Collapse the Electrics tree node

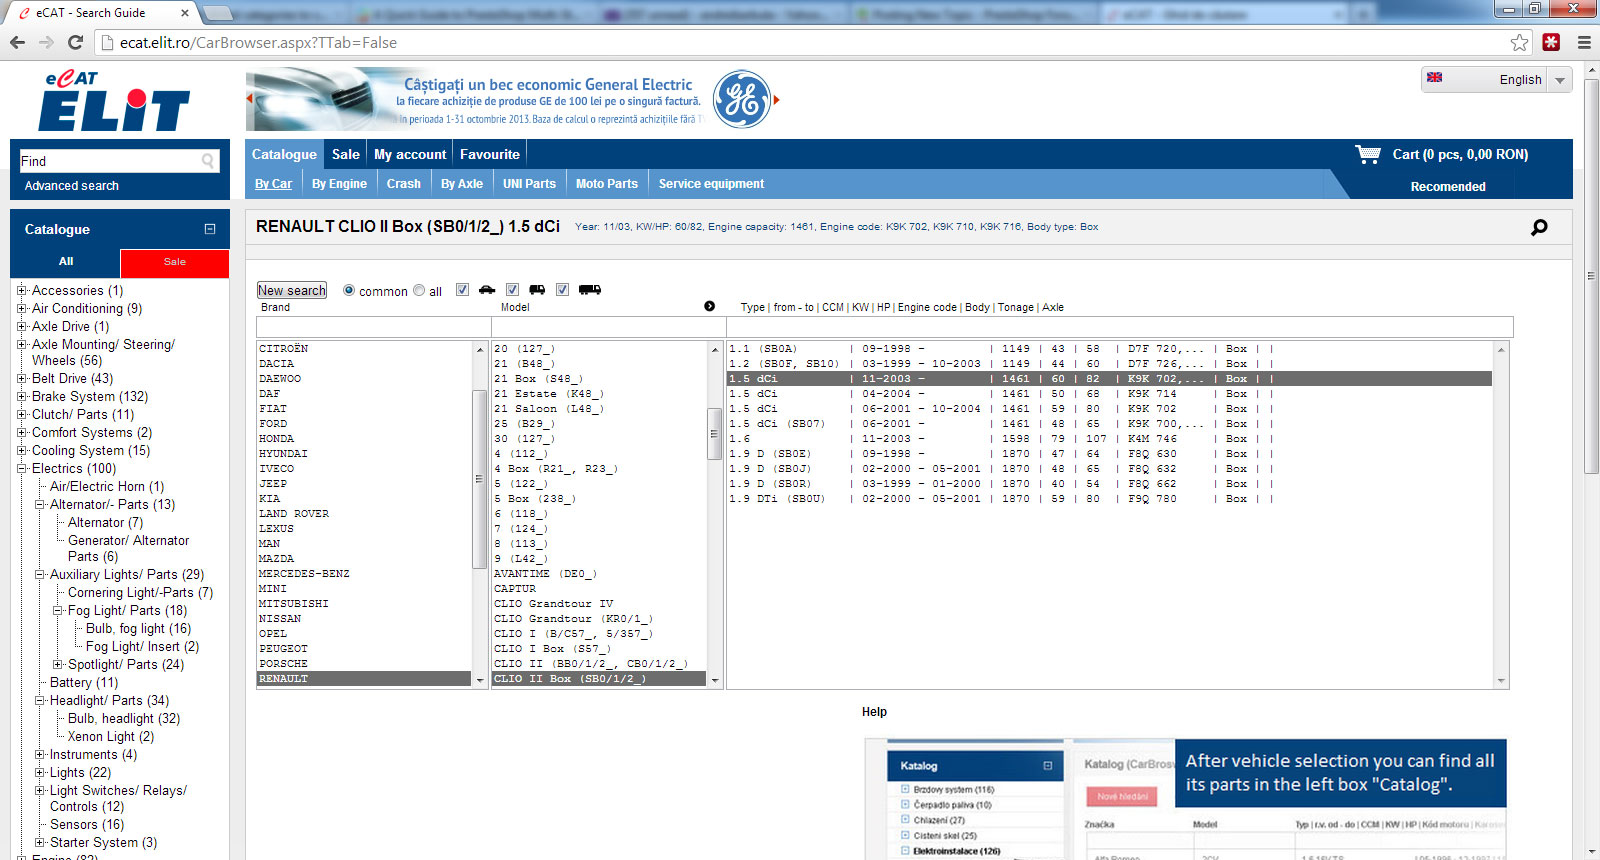(x=22, y=469)
